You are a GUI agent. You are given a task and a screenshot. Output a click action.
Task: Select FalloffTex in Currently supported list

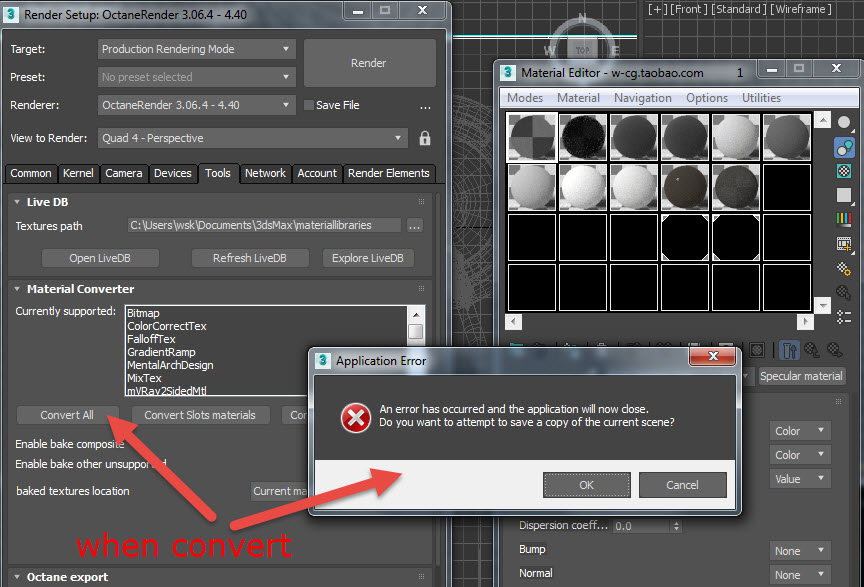[152, 339]
